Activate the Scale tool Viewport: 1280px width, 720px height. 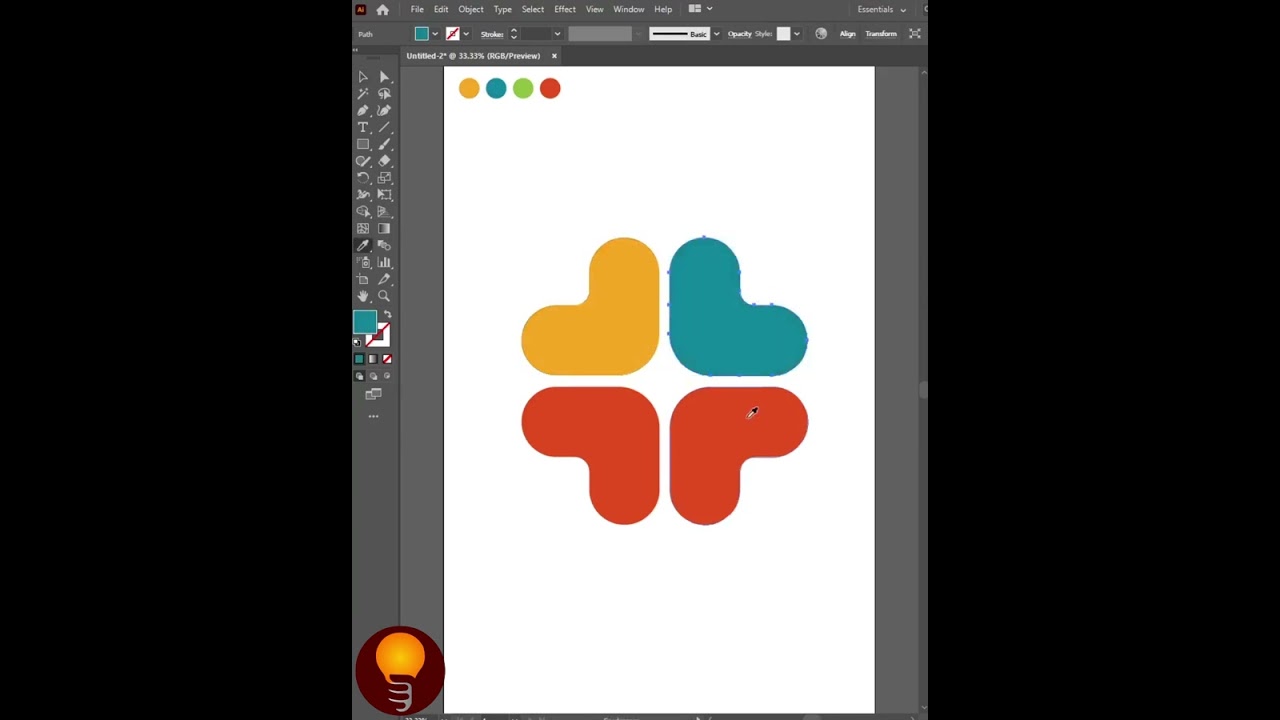pyautogui.click(x=384, y=178)
